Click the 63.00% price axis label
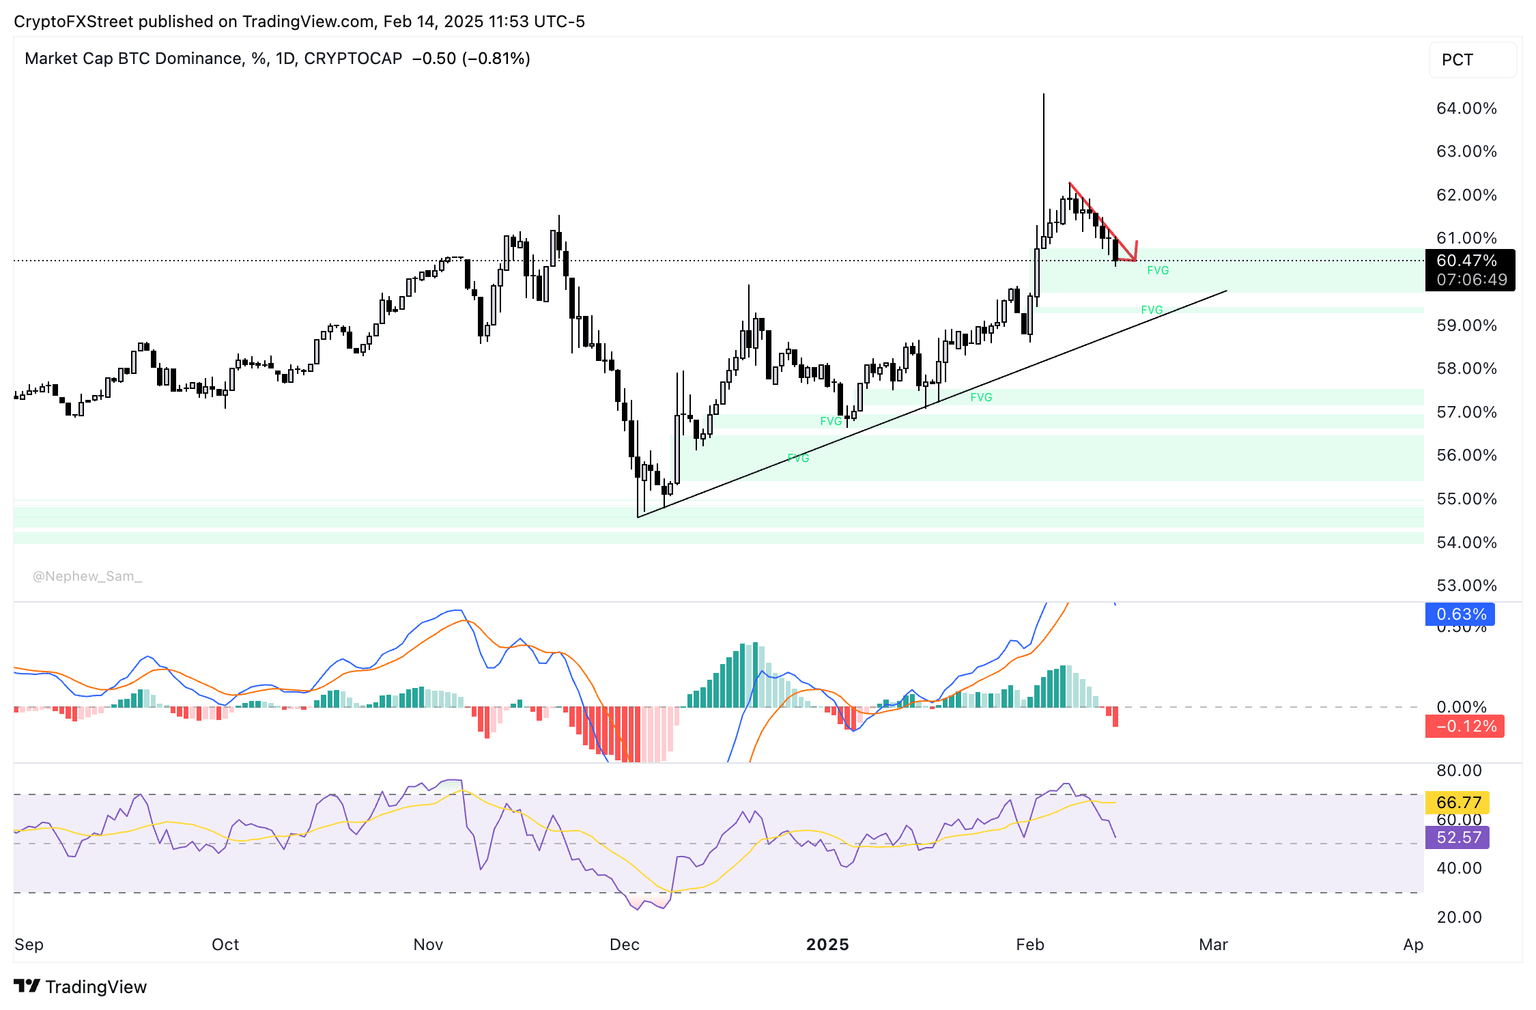1536x1010 pixels. (x=1467, y=151)
